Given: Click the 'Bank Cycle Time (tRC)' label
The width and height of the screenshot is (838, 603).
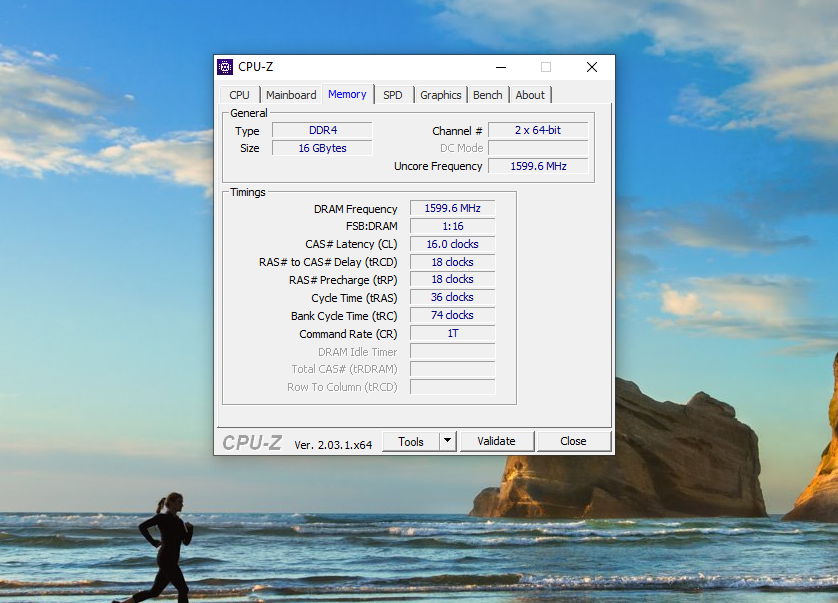Looking at the screenshot, I should pyautogui.click(x=344, y=316).
